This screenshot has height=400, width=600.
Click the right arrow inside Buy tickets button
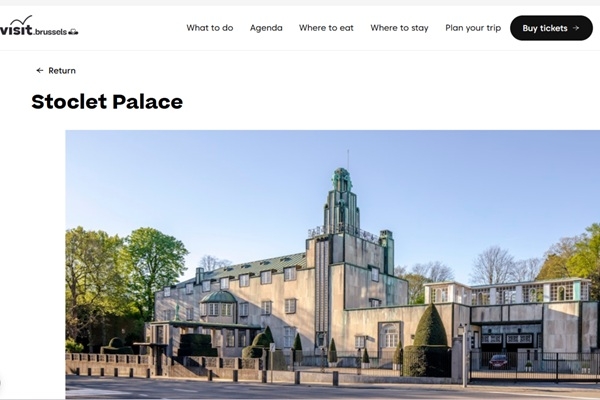coord(576,28)
